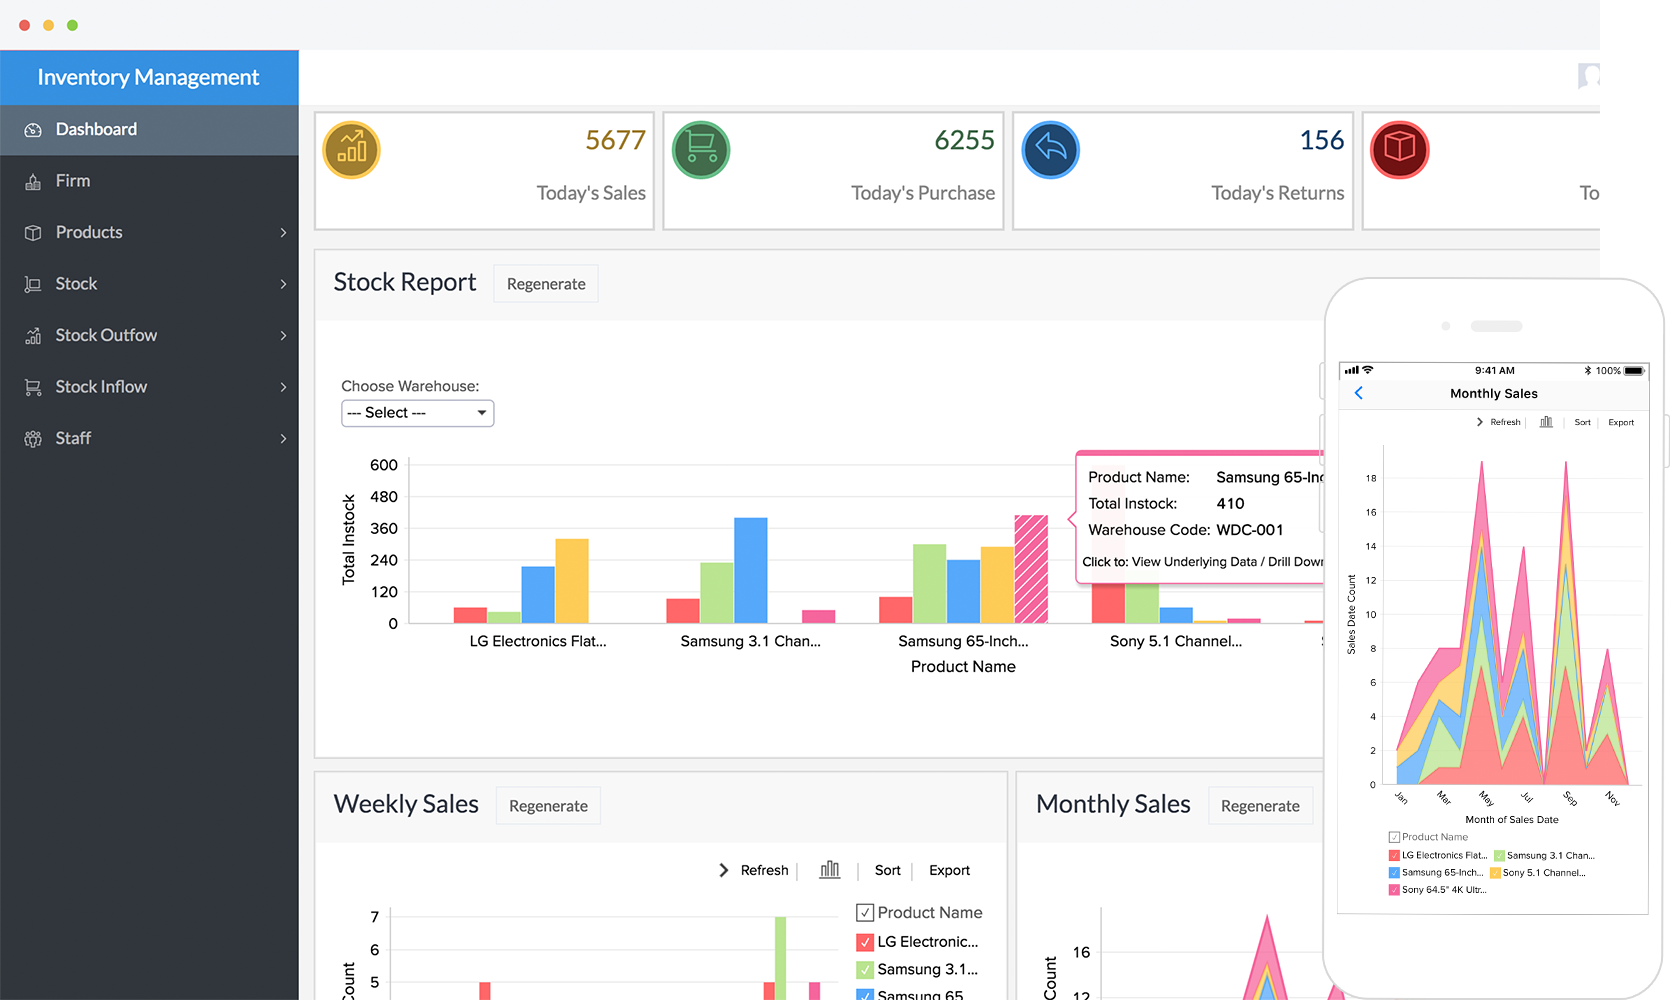The height and width of the screenshot is (1000, 1670).
Task: Click the Today's Purchase cart icon
Action: 701,150
